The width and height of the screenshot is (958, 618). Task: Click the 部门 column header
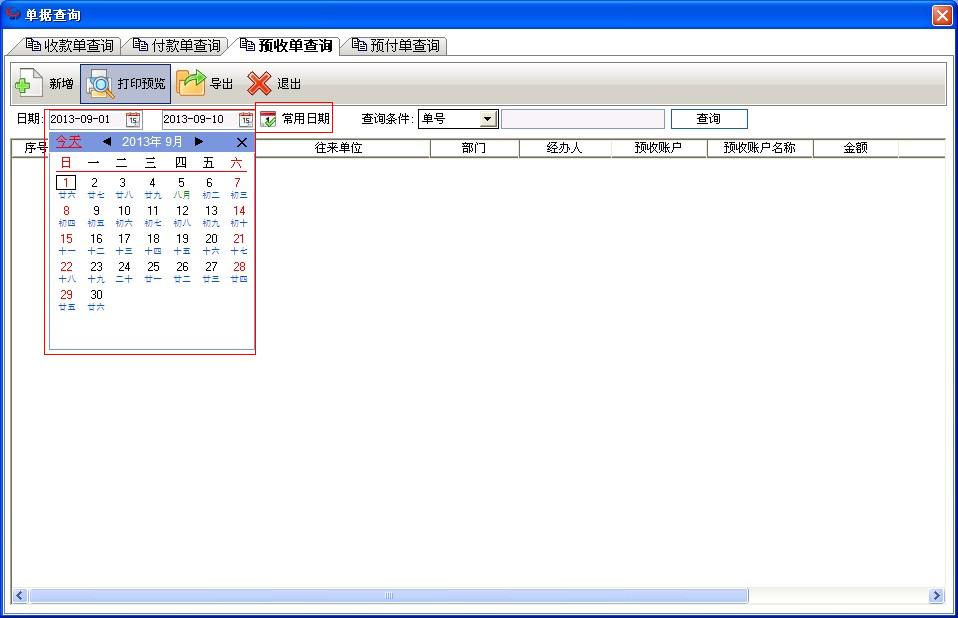click(474, 148)
